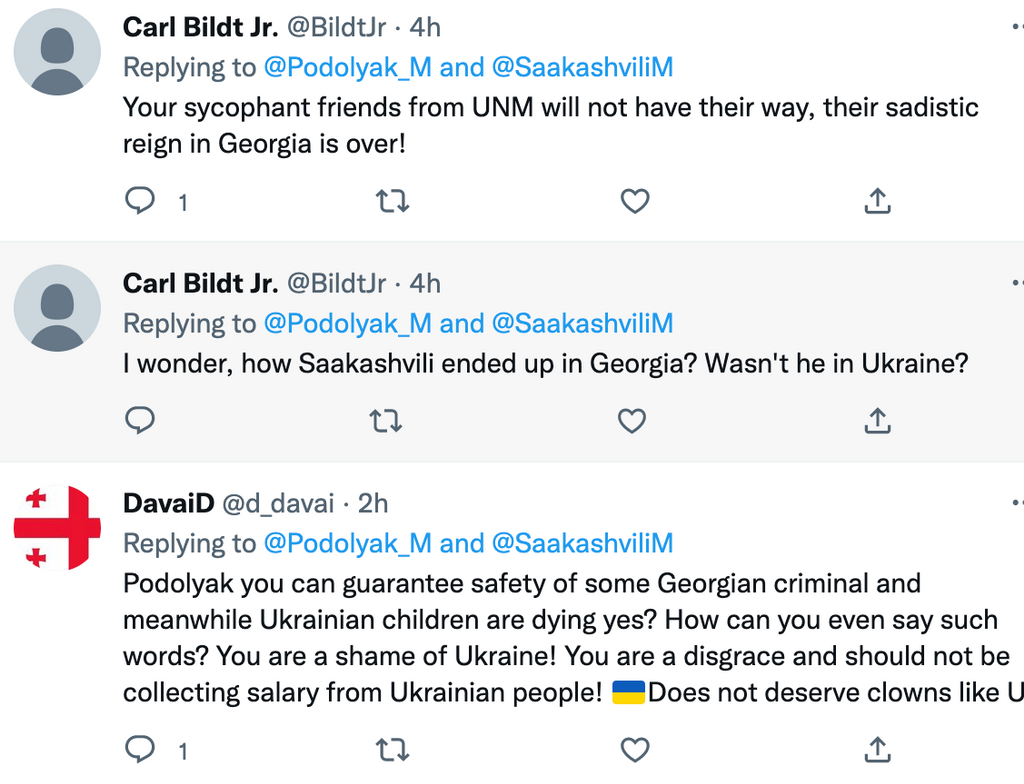
Task: Open @SaakashviliM mention in the first tweet
Action: point(582,67)
